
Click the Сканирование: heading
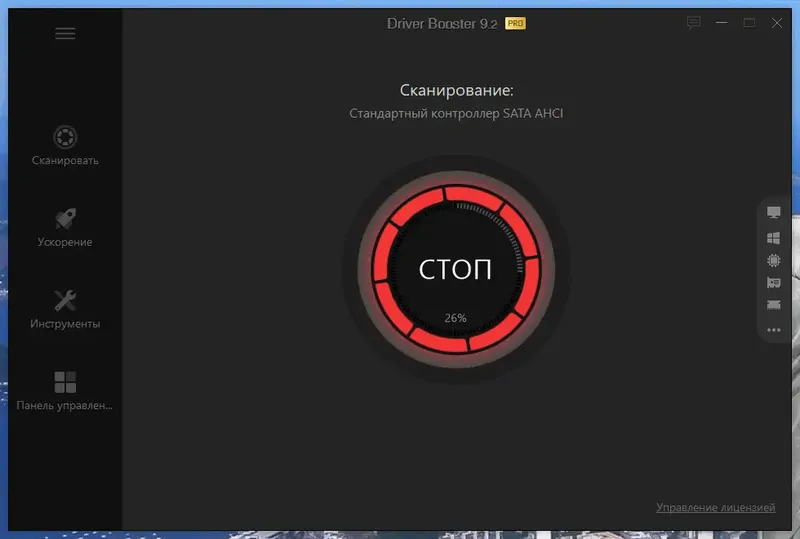(457, 90)
